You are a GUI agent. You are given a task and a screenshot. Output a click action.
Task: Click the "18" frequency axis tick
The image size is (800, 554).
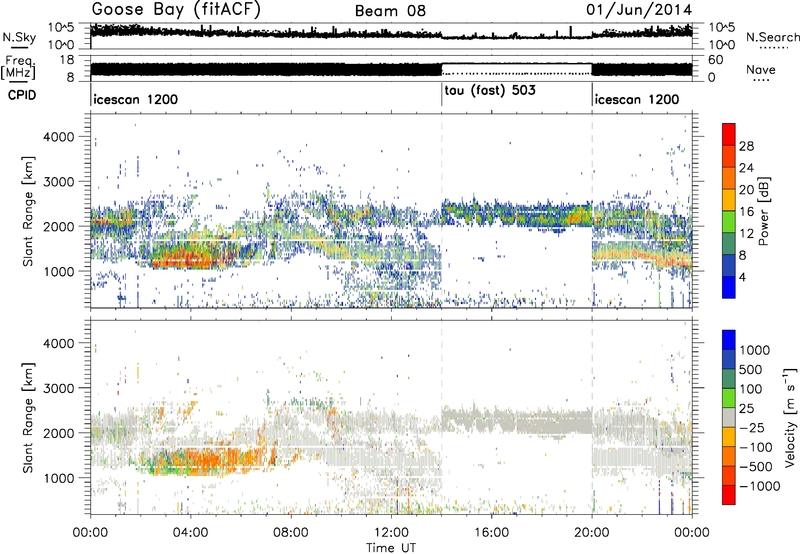tap(67, 60)
